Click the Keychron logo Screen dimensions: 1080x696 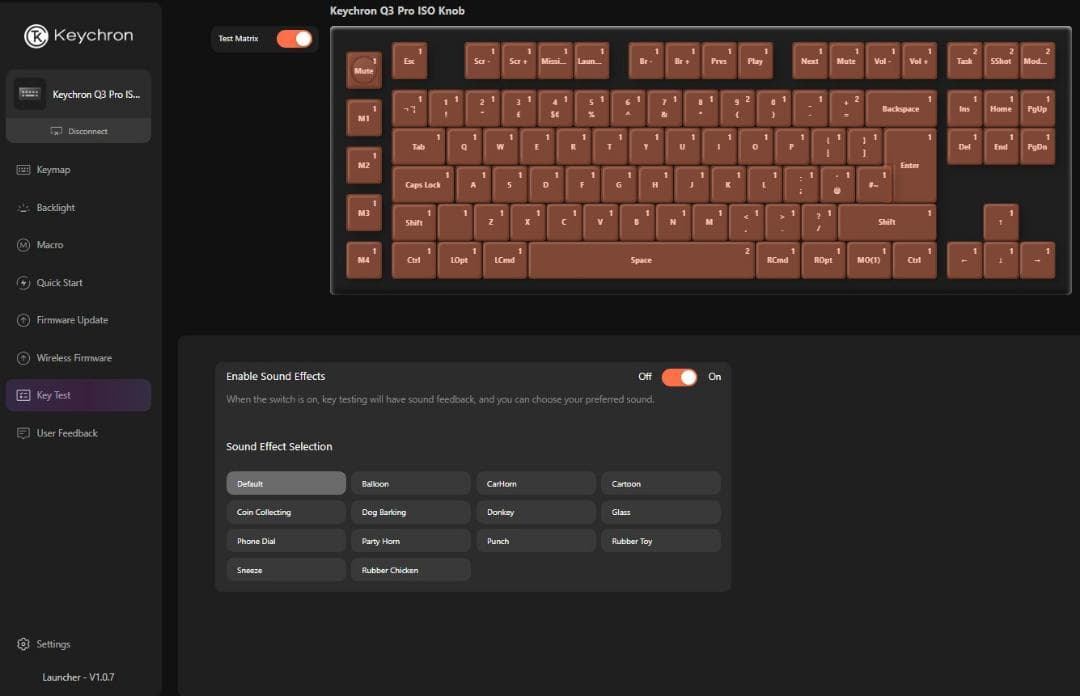[80, 35]
